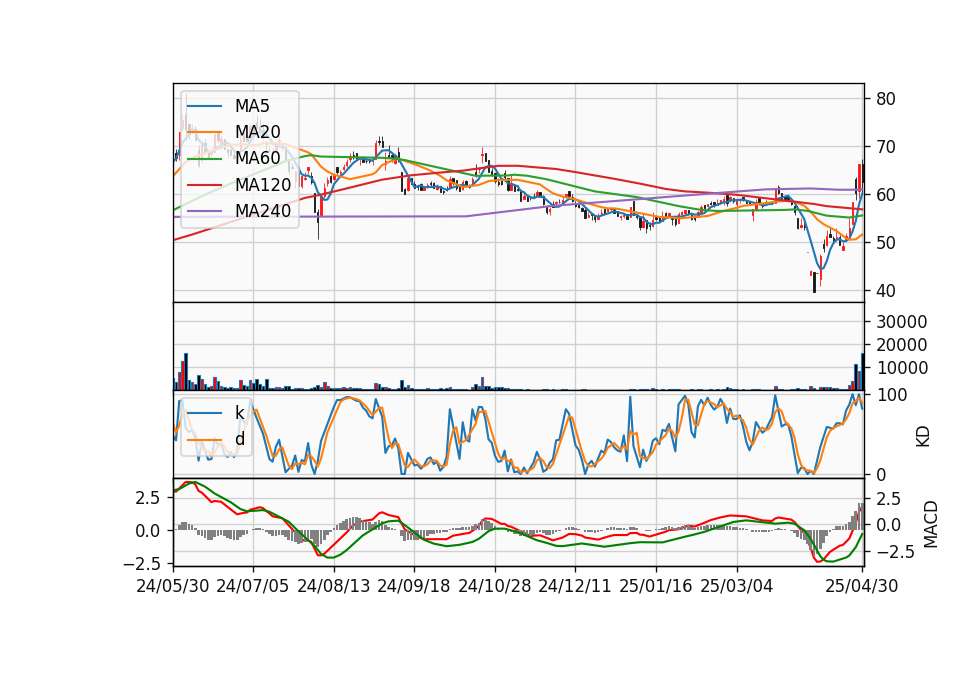Click the left MACD axis value 0.0
This screenshot has width=960, height=690.
click(x=148, y=531)
